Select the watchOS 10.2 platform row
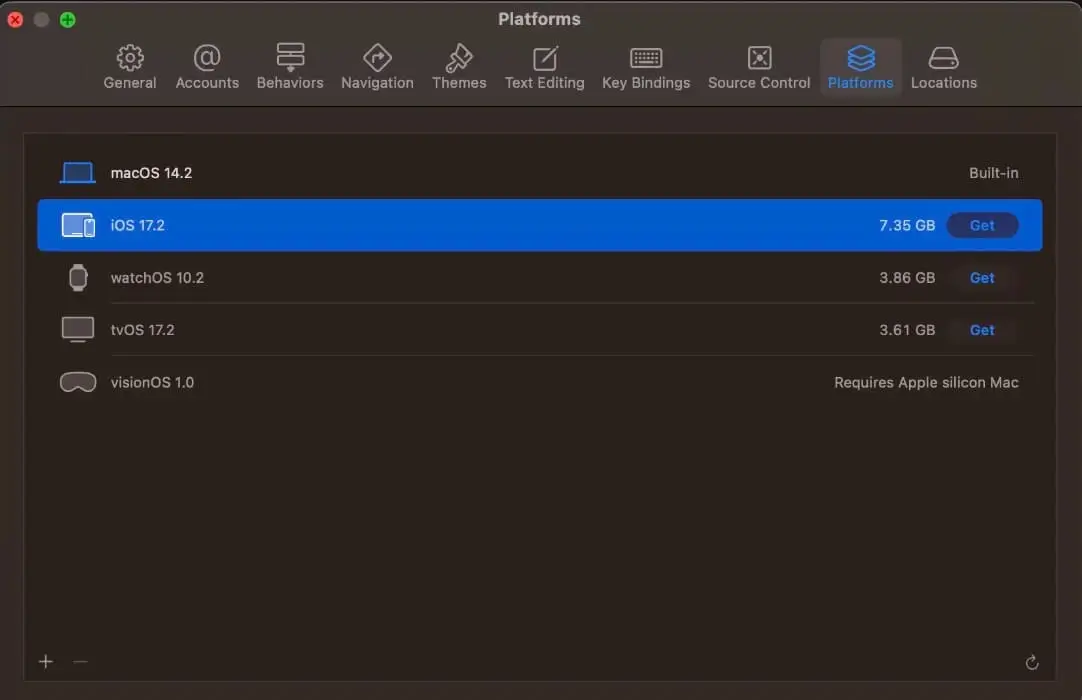Image resolution: width=1082 pixels, height=700 pixels. click(400, 277)
